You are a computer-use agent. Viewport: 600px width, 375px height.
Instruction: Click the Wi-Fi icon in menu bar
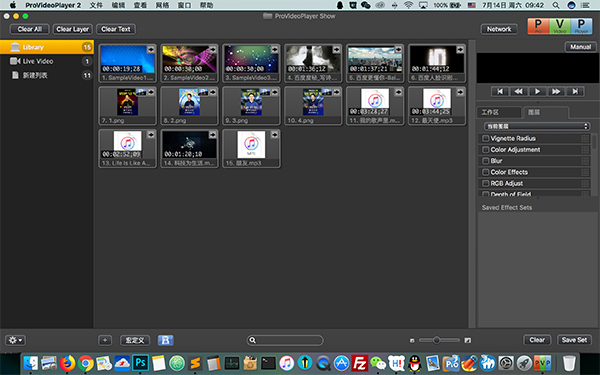point(408,5)
